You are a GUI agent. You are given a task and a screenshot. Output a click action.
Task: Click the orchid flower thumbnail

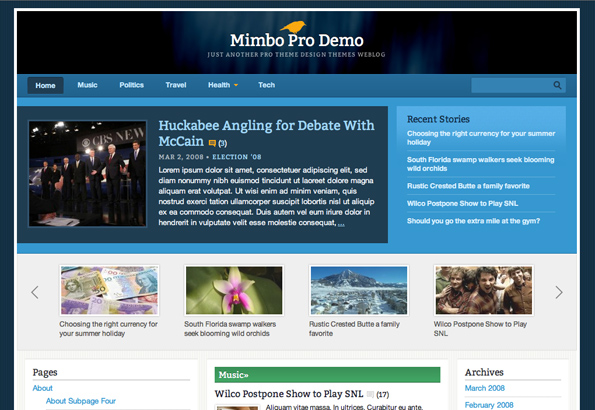pos(234,290)
